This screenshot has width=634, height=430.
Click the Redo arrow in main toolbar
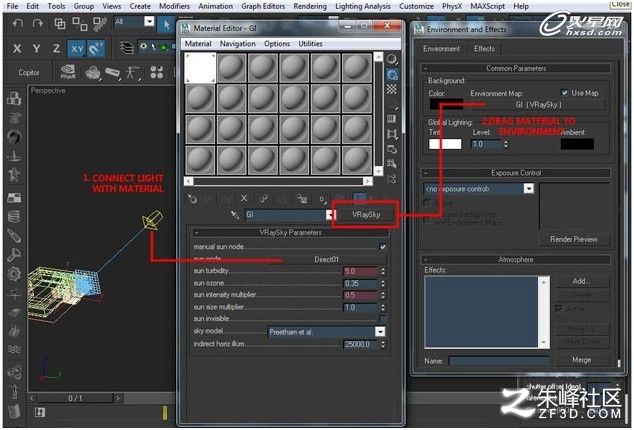38,24
